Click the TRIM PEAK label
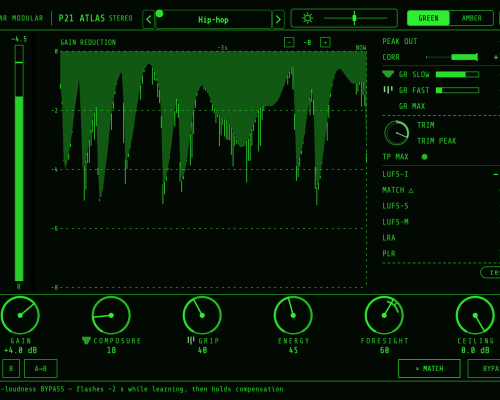The width and height of the screenshot is (500, 400). (437, 141)
